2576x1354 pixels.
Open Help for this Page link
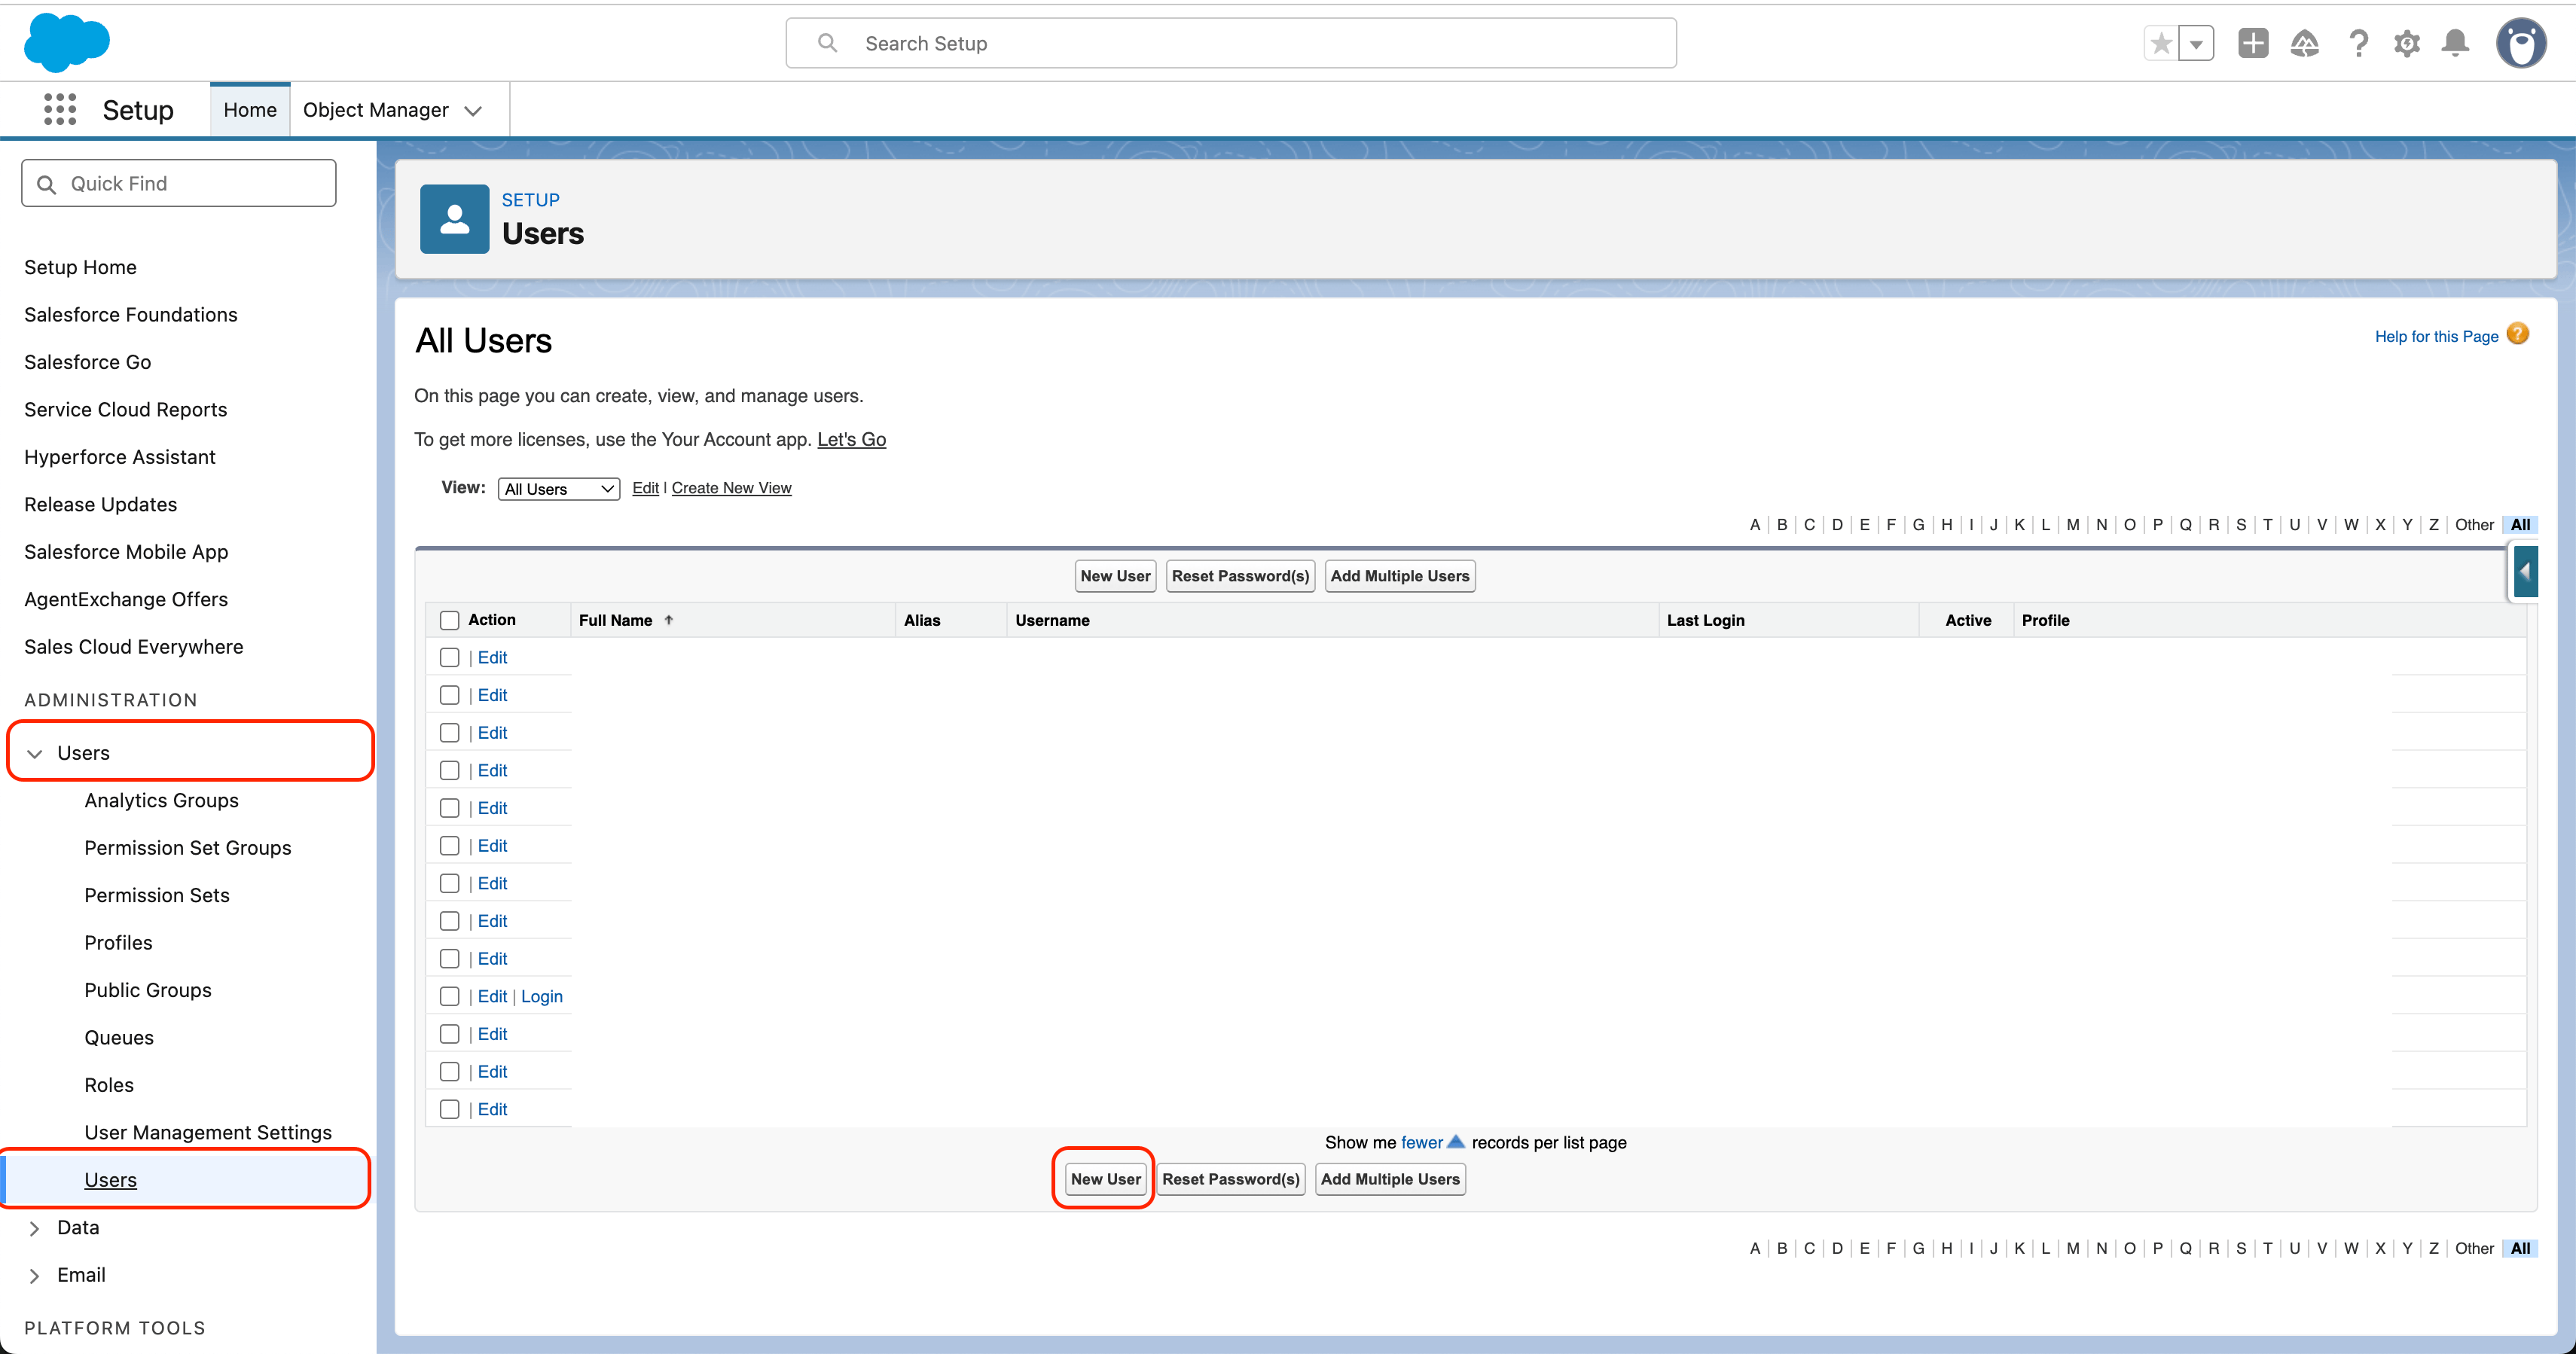click(2436, 336)
